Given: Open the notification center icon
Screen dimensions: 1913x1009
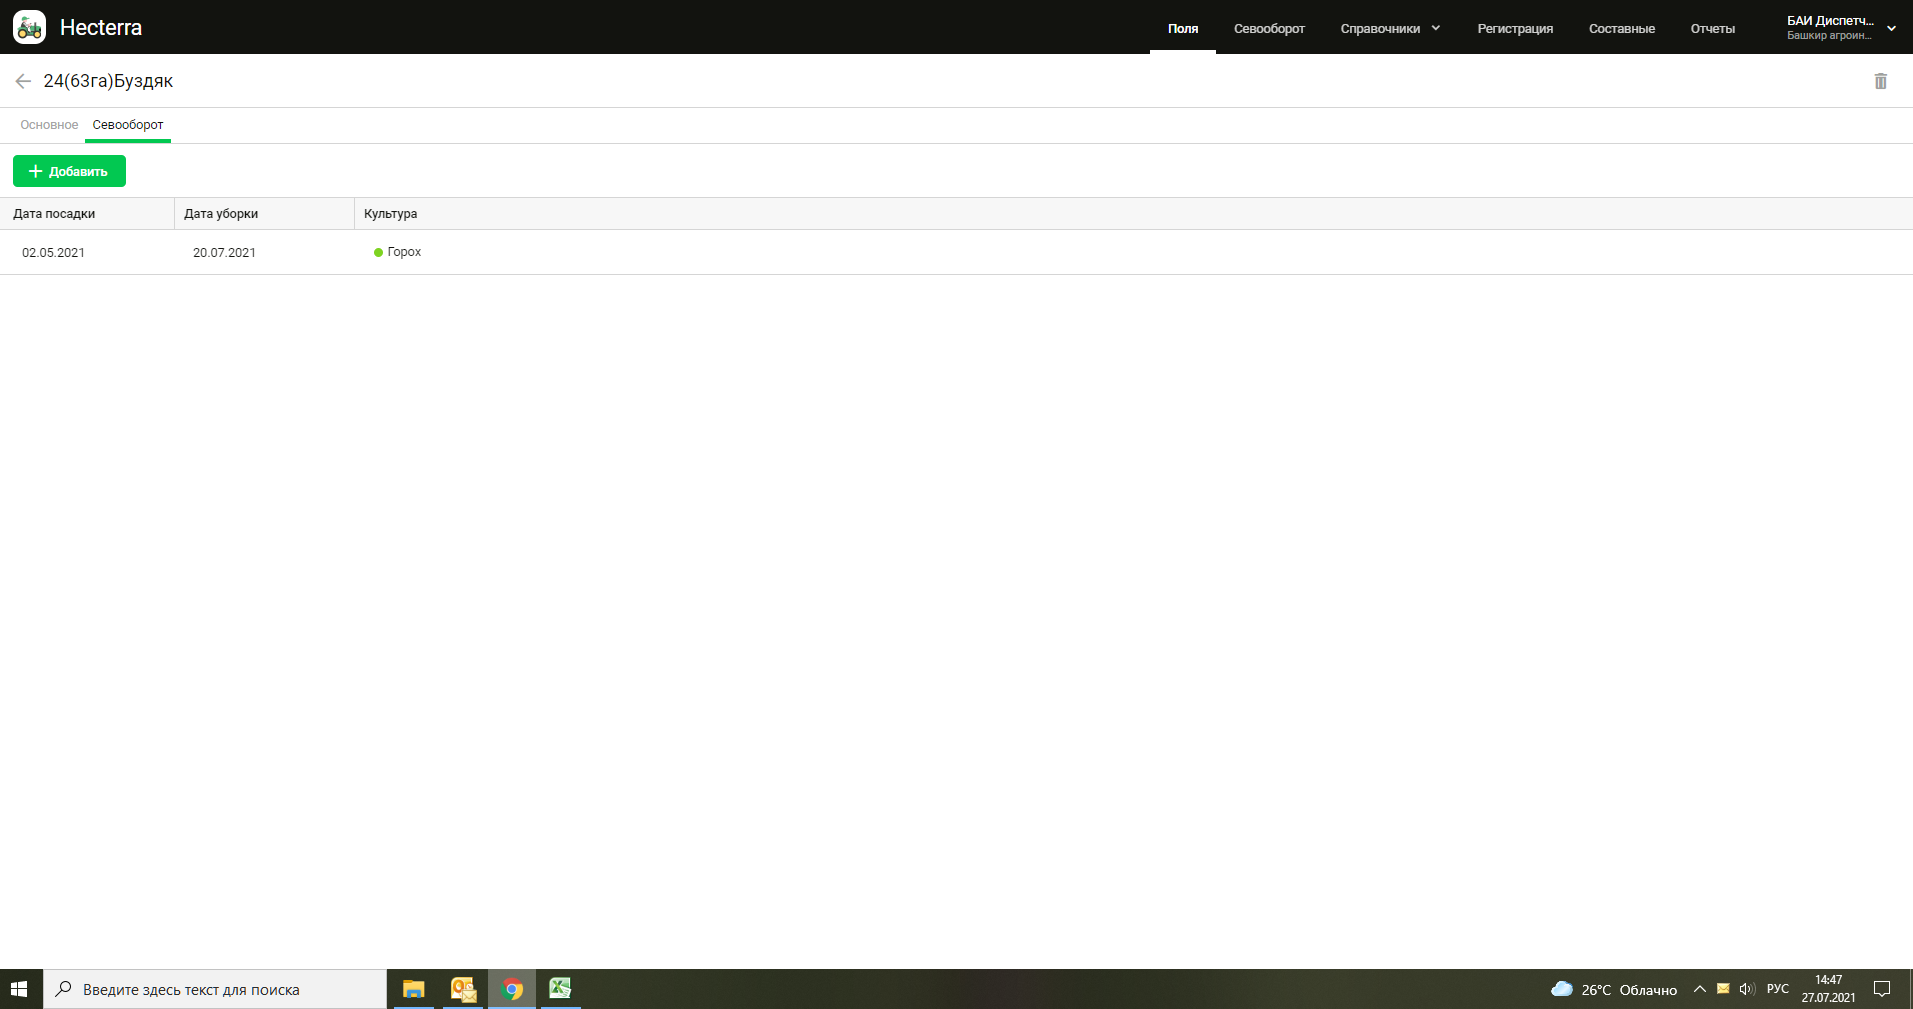Looking at the screenshot, I should [x=1881, y=989].
